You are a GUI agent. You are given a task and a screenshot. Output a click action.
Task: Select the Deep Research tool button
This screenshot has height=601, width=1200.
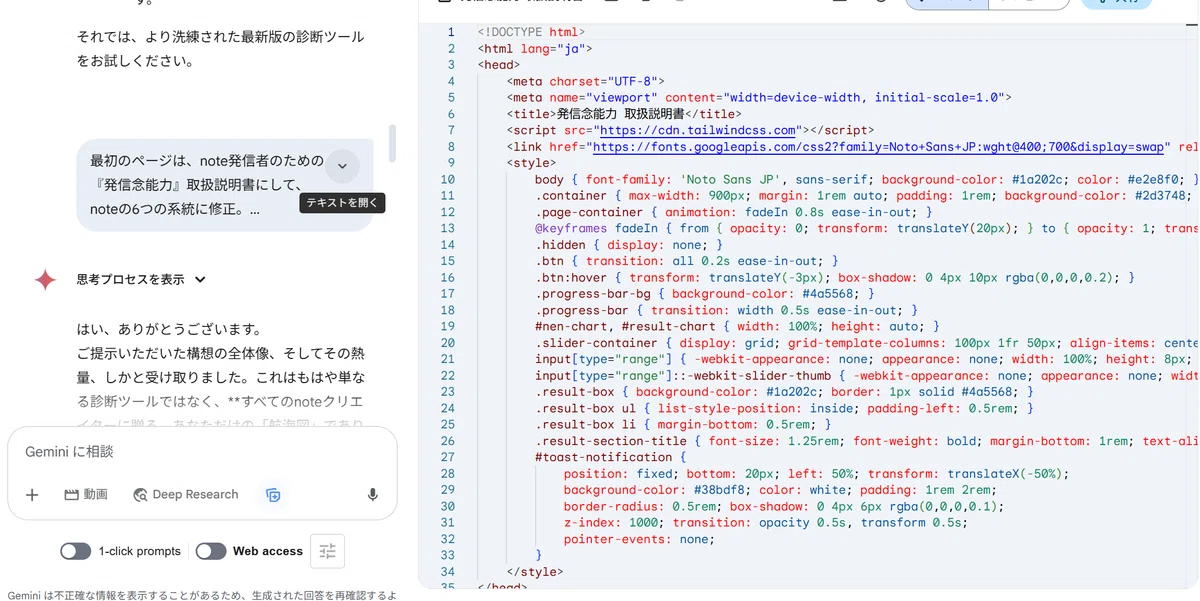tap(185, 495)
